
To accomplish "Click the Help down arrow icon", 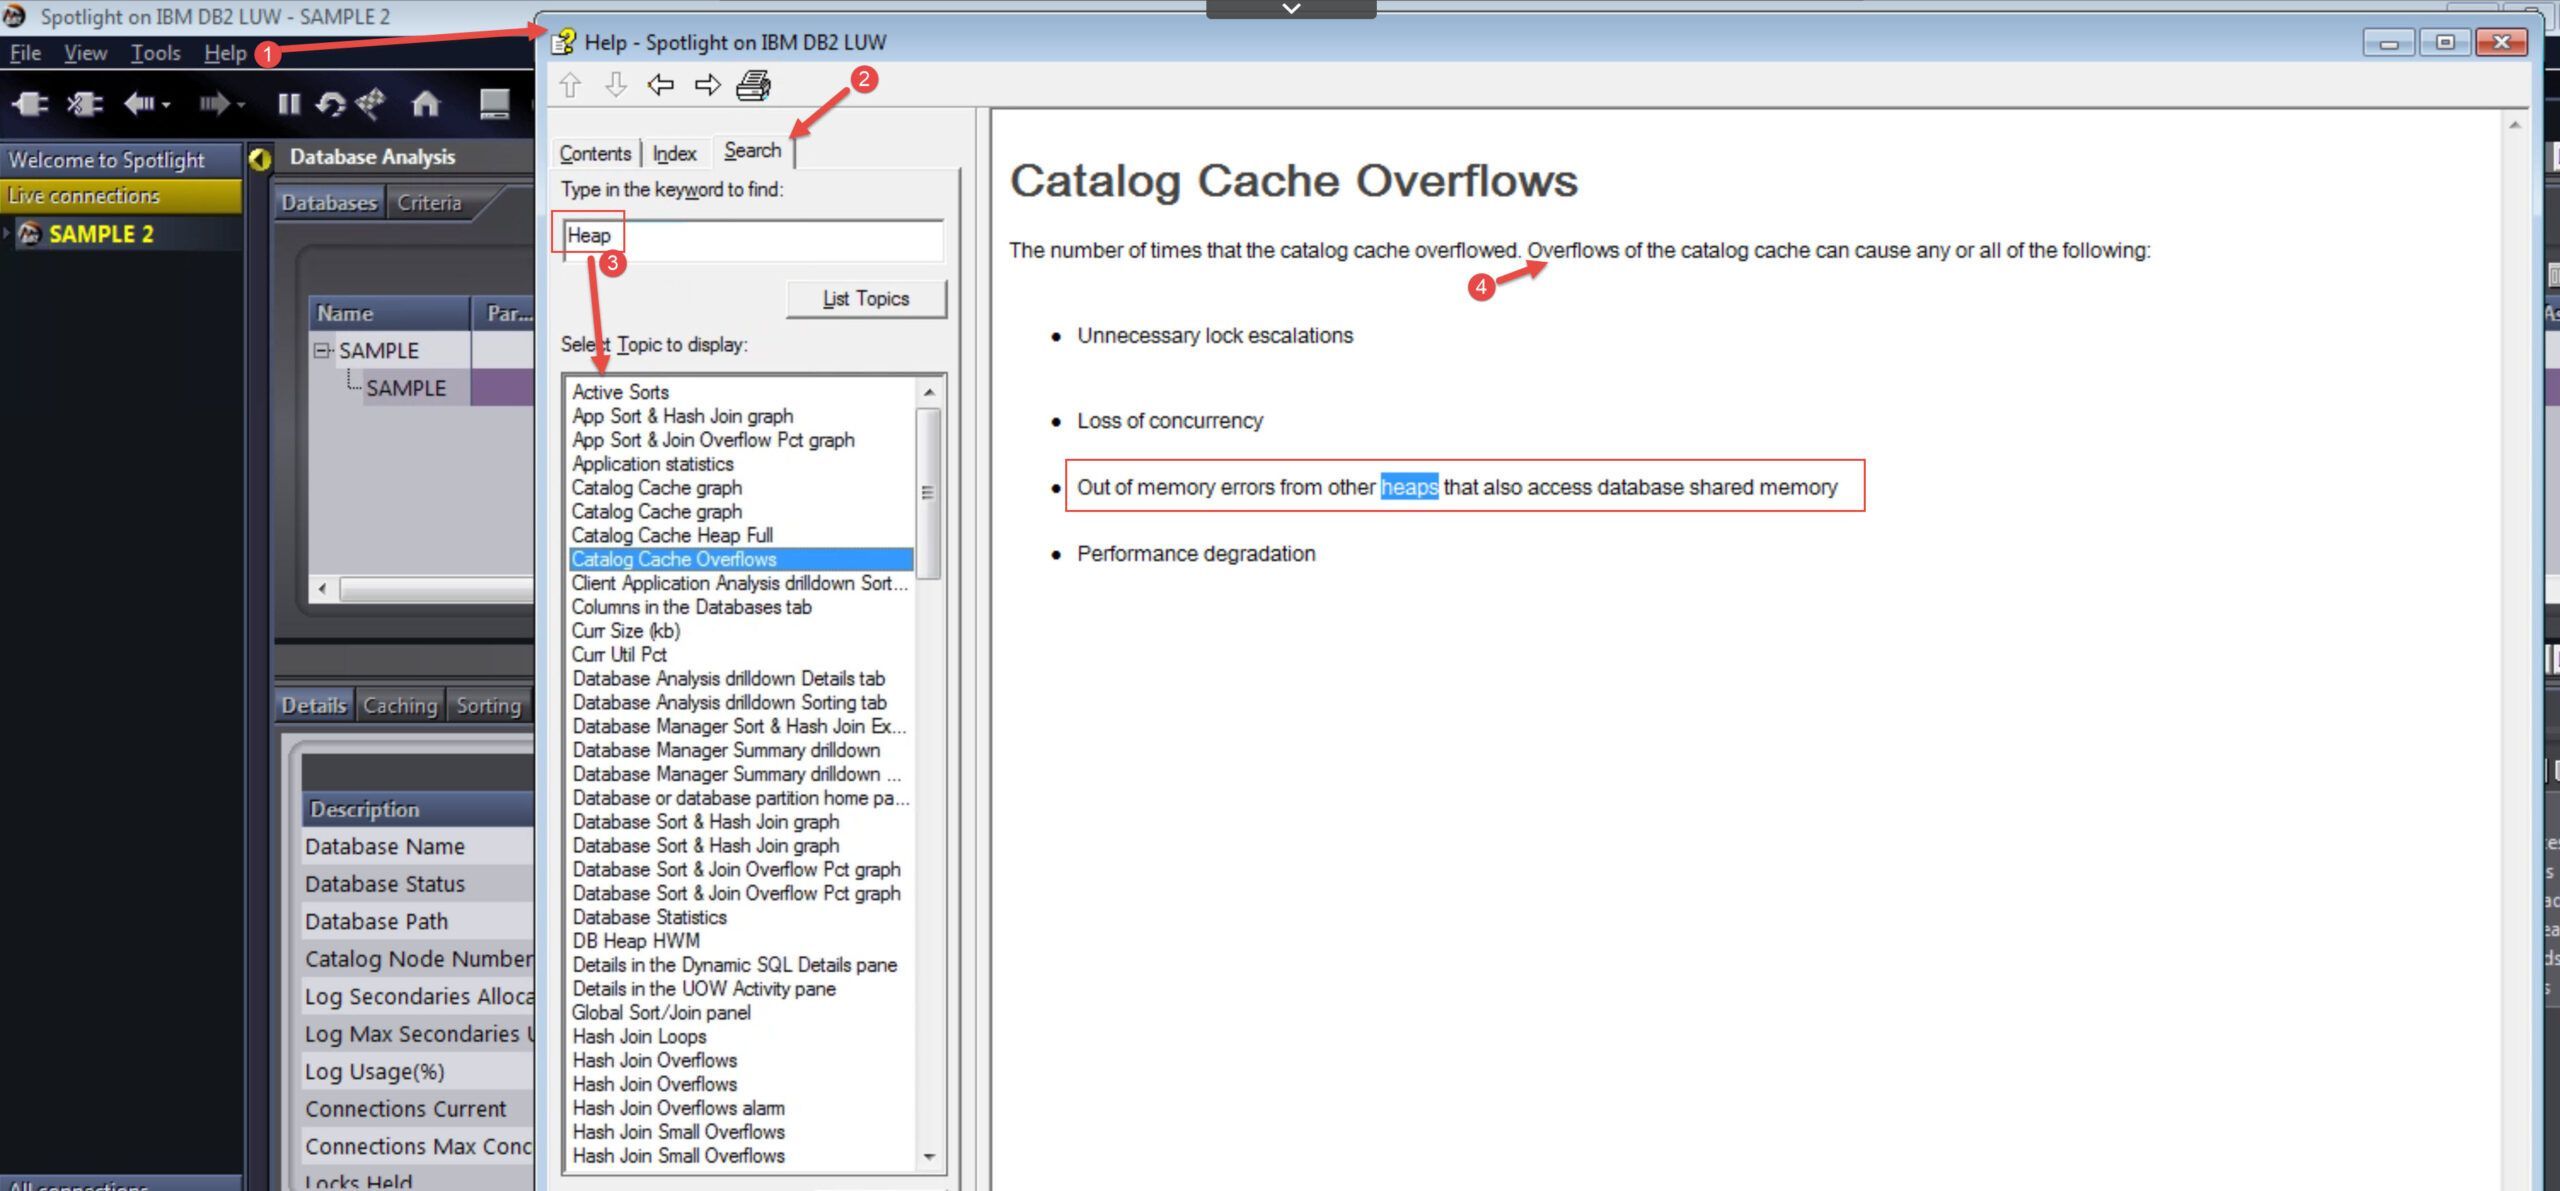I will pyautogui.click(x=616, y=85).
